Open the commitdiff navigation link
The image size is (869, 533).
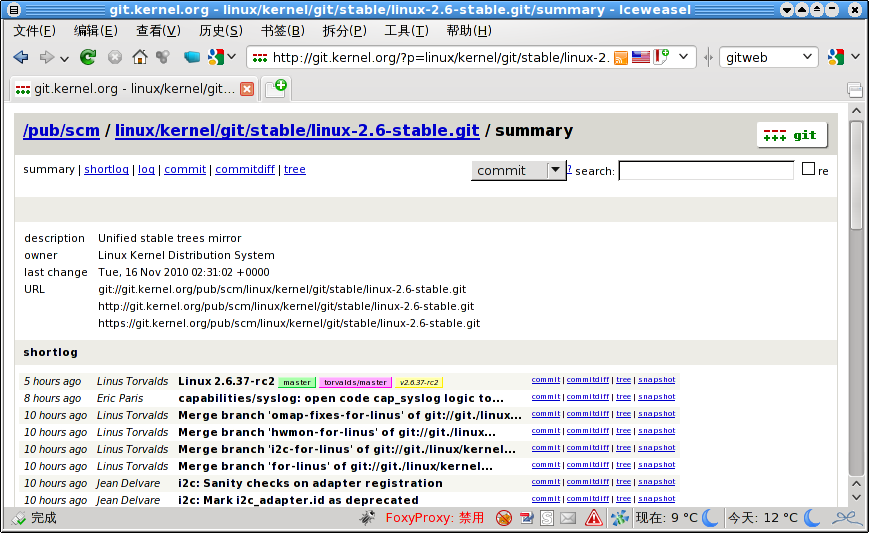click(245, 170)
